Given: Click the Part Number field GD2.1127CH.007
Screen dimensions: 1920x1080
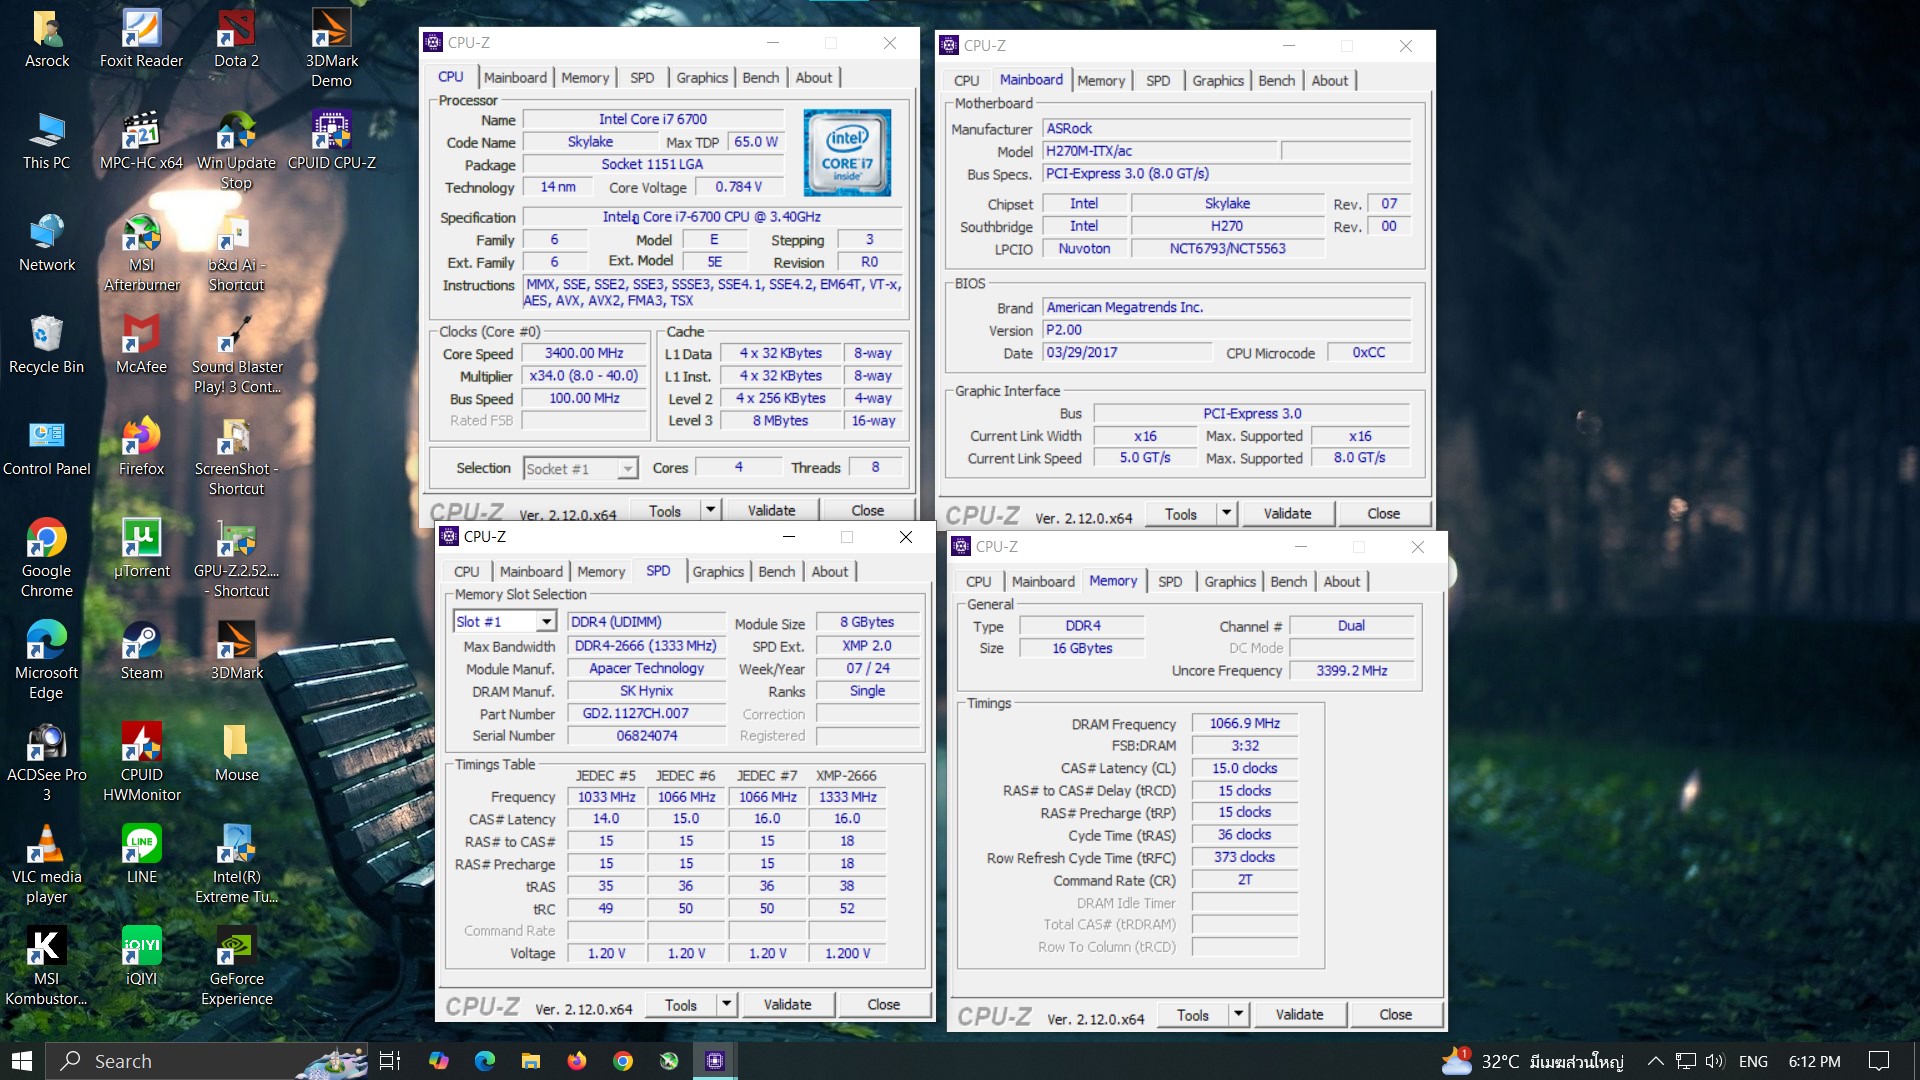Looking at the screenshot, I should tap(647, 714).
